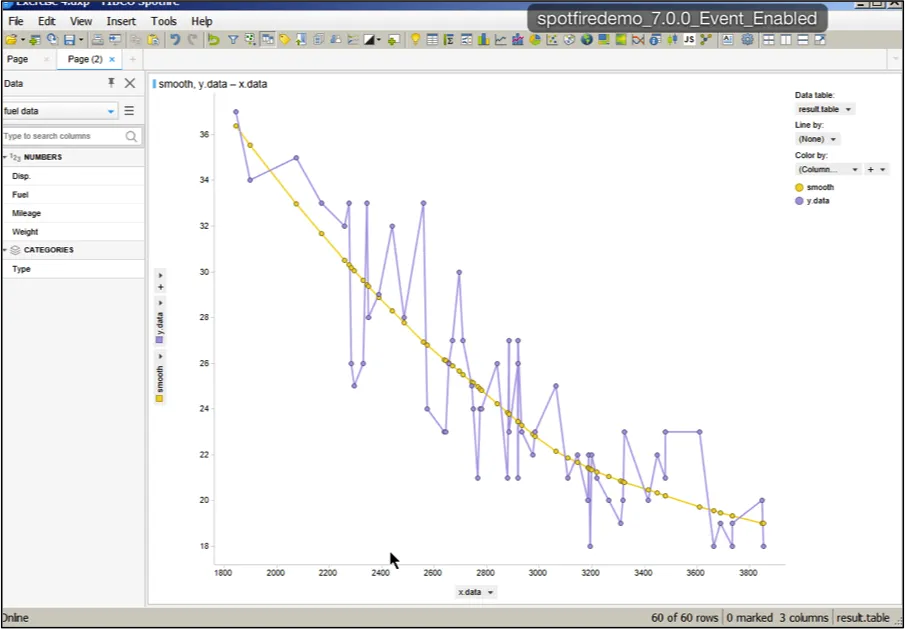Click the Undo arrow toolbar icon
Image resolution: width=905 pixels, height=629 pixels.
(175, 40)
